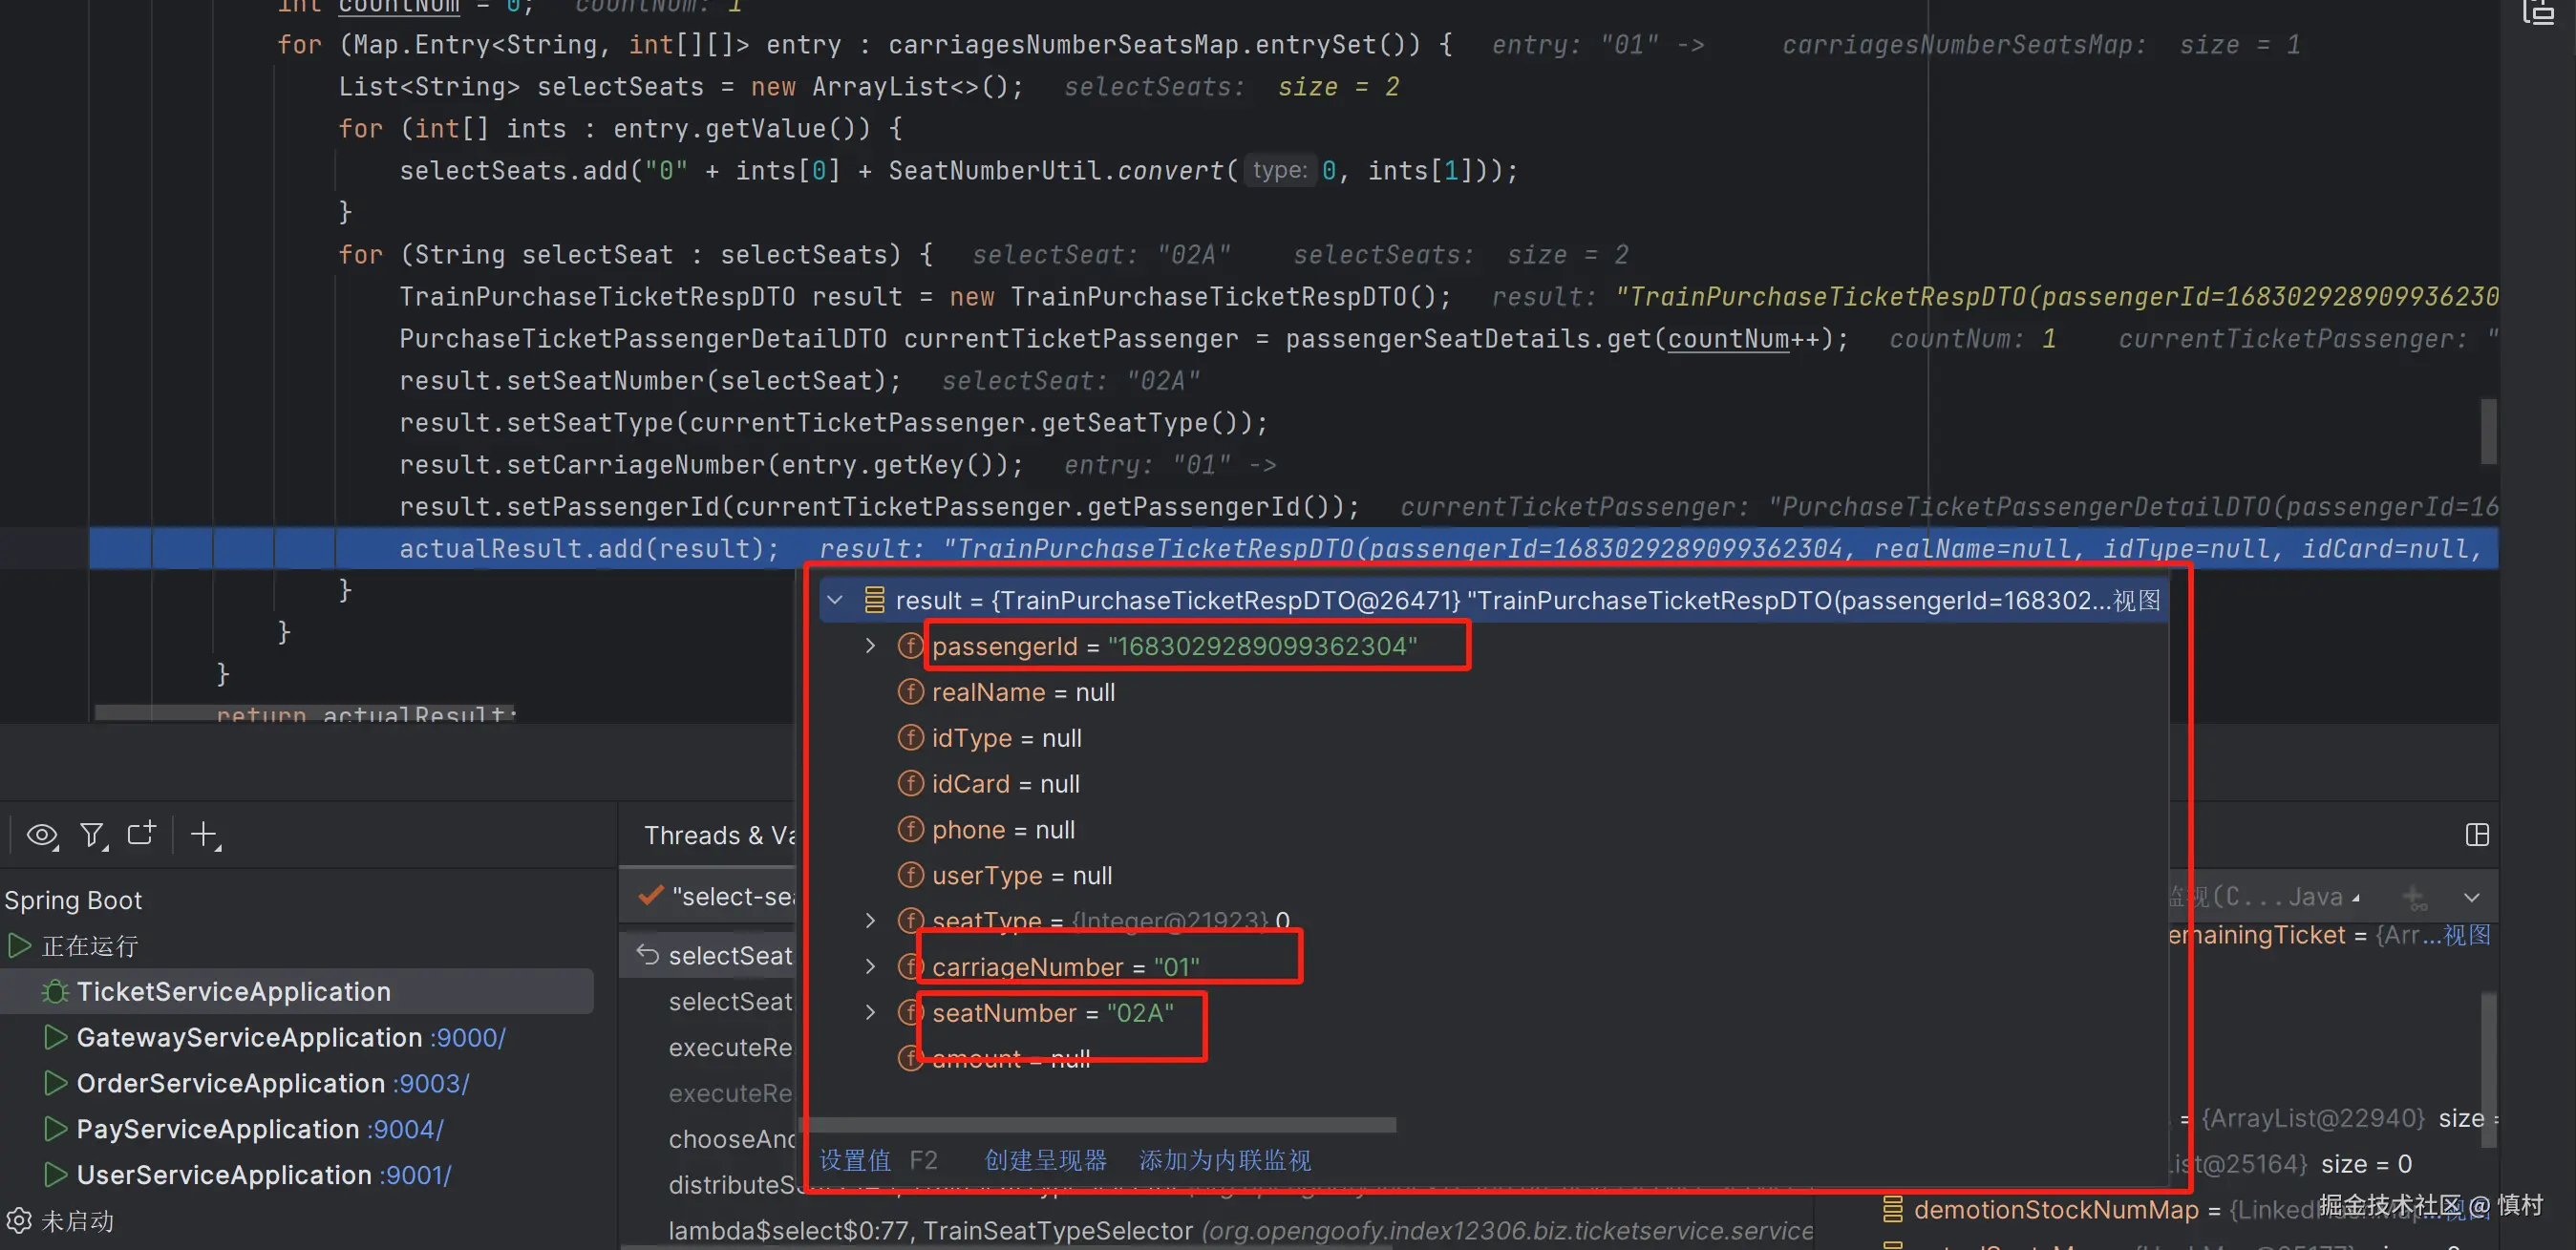Expand the passengerId field node
Image resolution: width=2576 pixels, height=1250 pixels.
[870, 646]
